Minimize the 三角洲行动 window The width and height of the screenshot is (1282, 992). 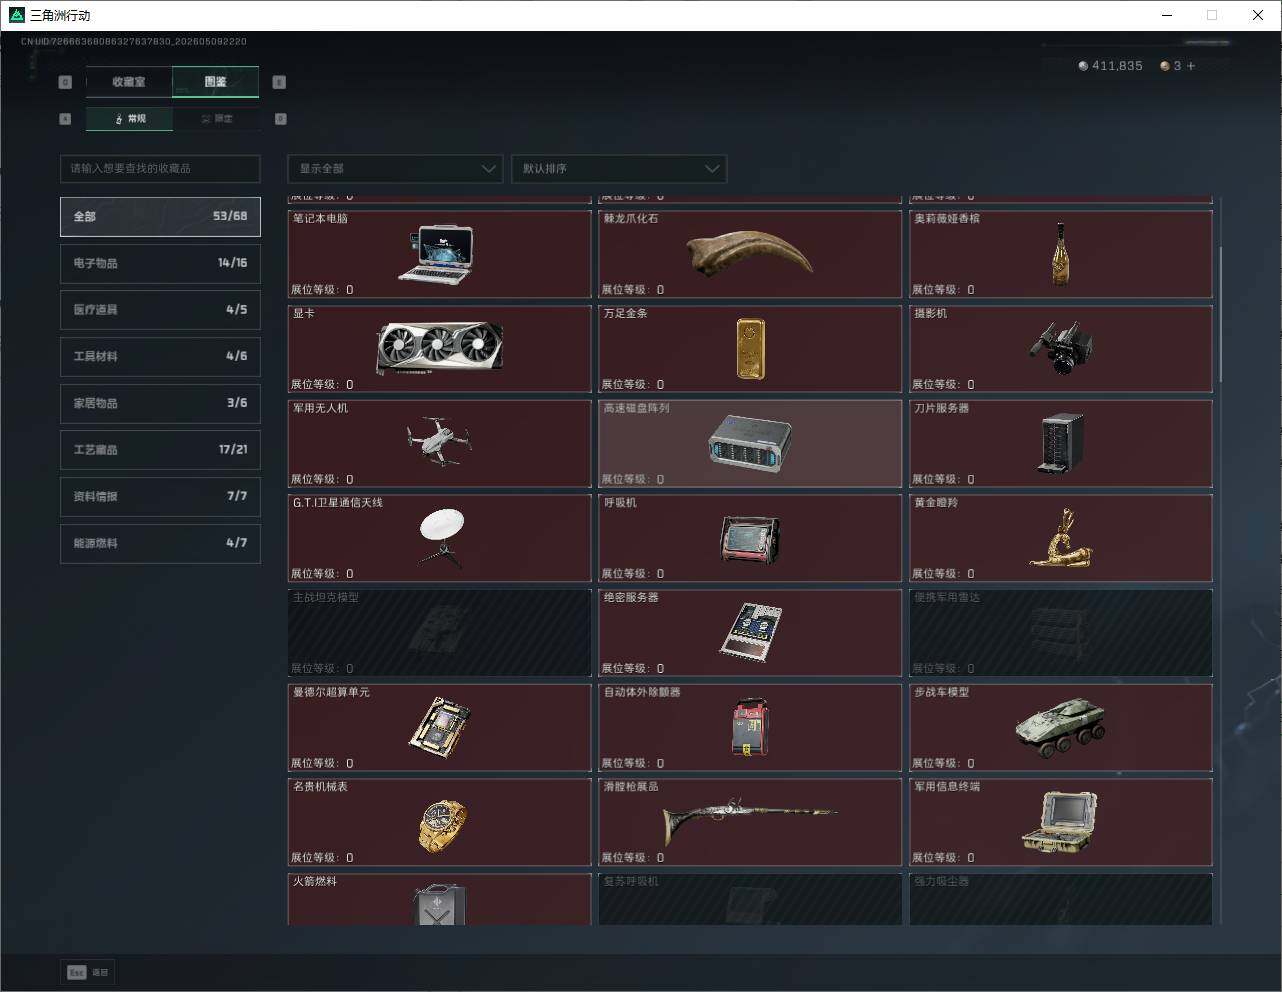point(1167,15)
